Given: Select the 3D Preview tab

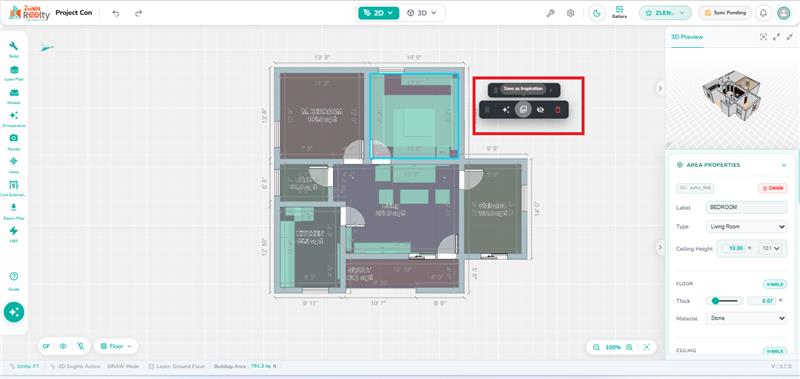Looking at the screenshot, I should [x=687, y=37].
